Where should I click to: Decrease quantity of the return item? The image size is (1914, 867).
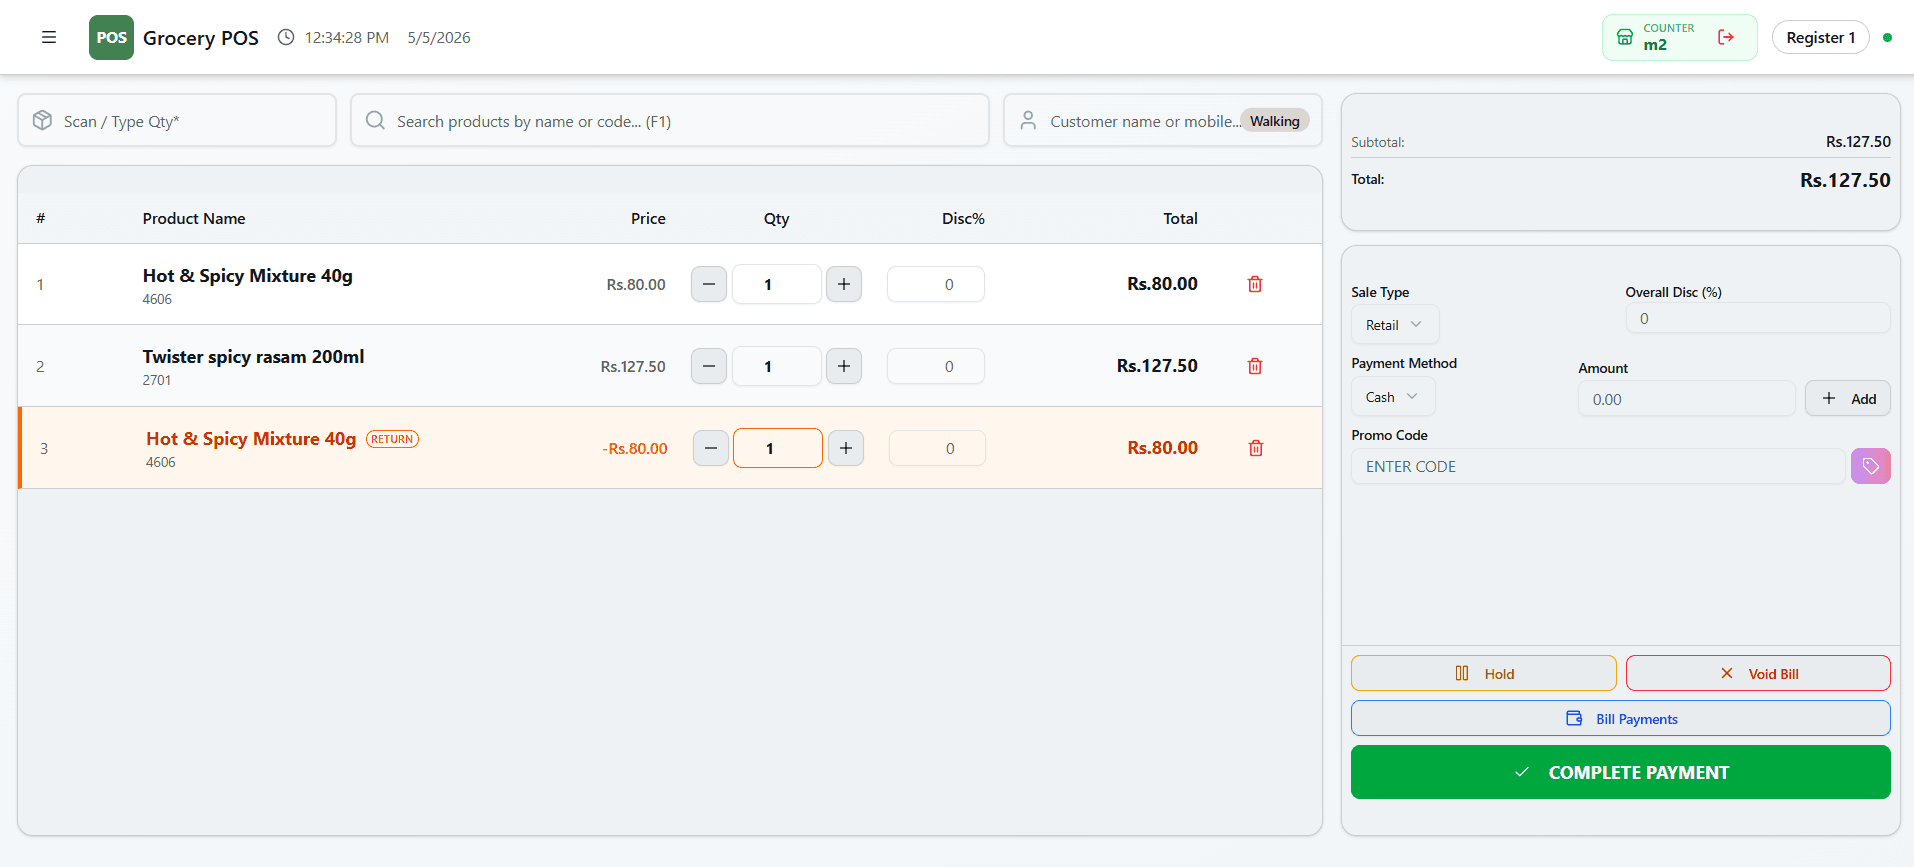[x=711, y=448]
